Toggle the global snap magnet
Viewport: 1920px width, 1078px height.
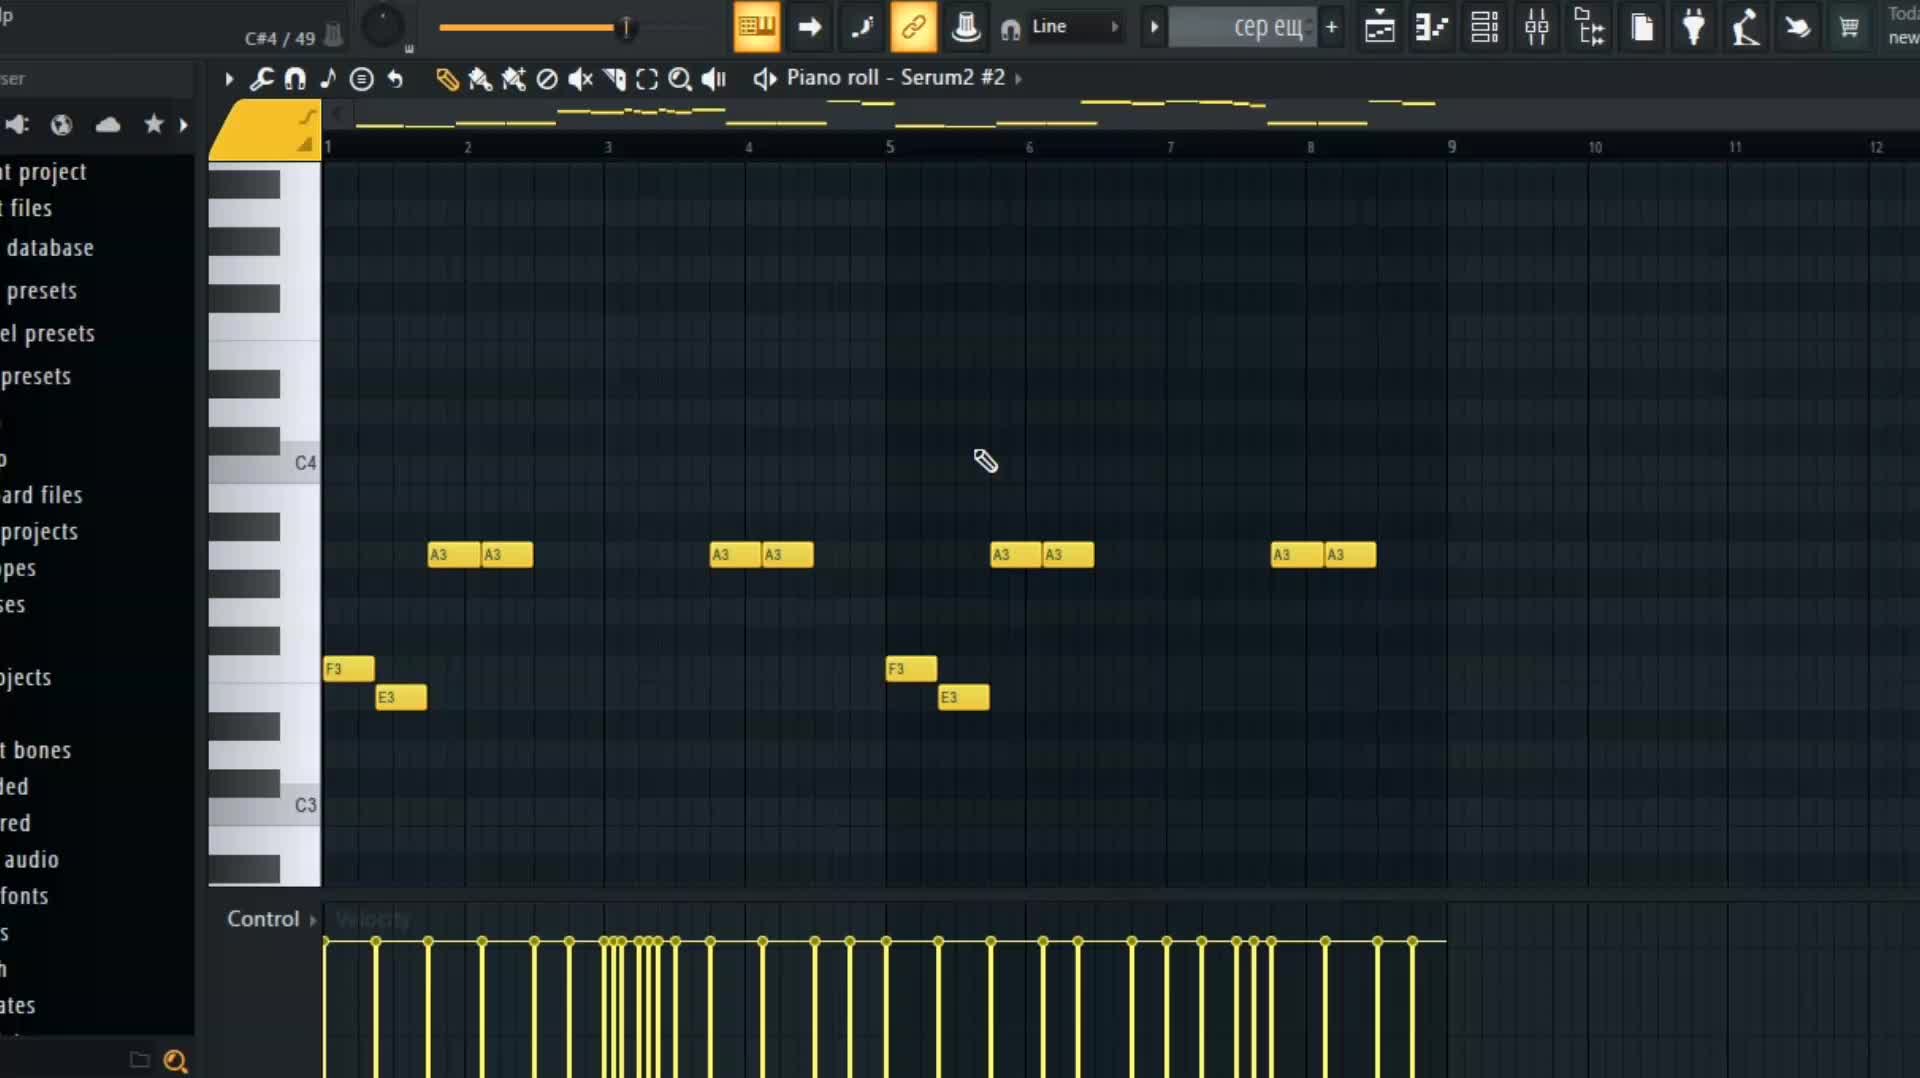click(1011, 29)
